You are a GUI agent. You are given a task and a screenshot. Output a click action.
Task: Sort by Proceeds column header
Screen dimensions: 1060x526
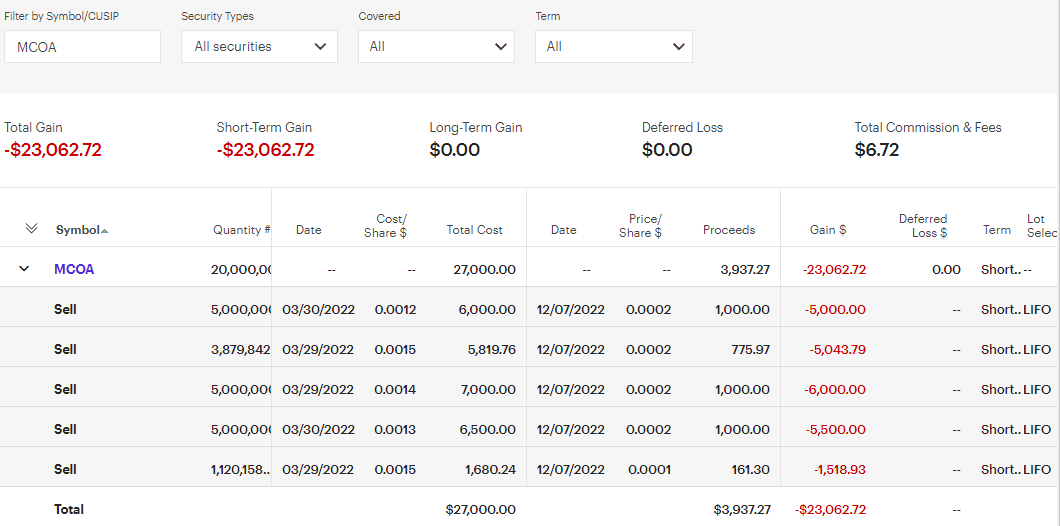click(729, 230)
